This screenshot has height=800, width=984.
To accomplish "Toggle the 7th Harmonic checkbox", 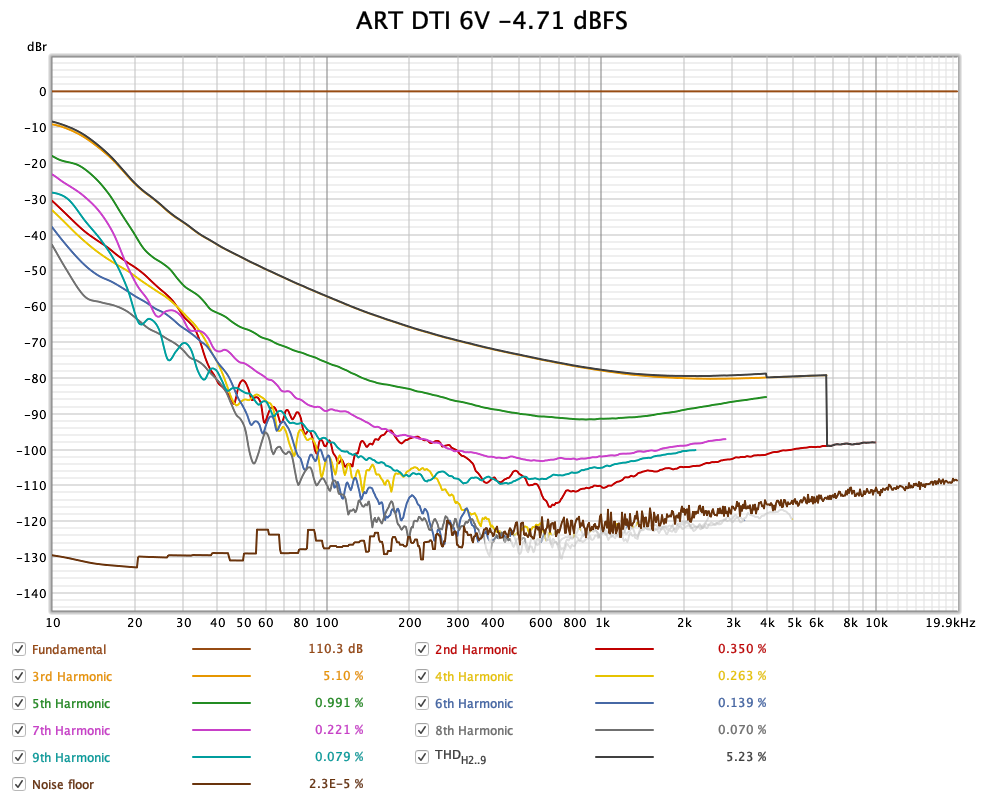I will (x=19, y=730).
